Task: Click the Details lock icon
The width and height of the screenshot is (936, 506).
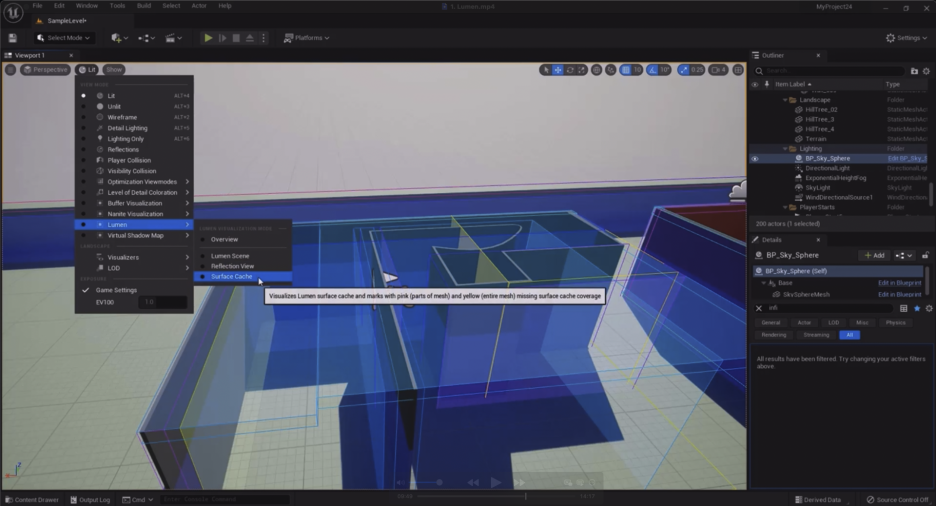Action: [925, 255]
